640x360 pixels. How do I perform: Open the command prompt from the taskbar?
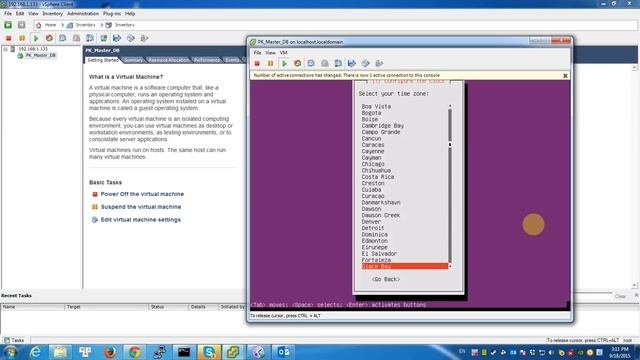click(x=184, y=352)
